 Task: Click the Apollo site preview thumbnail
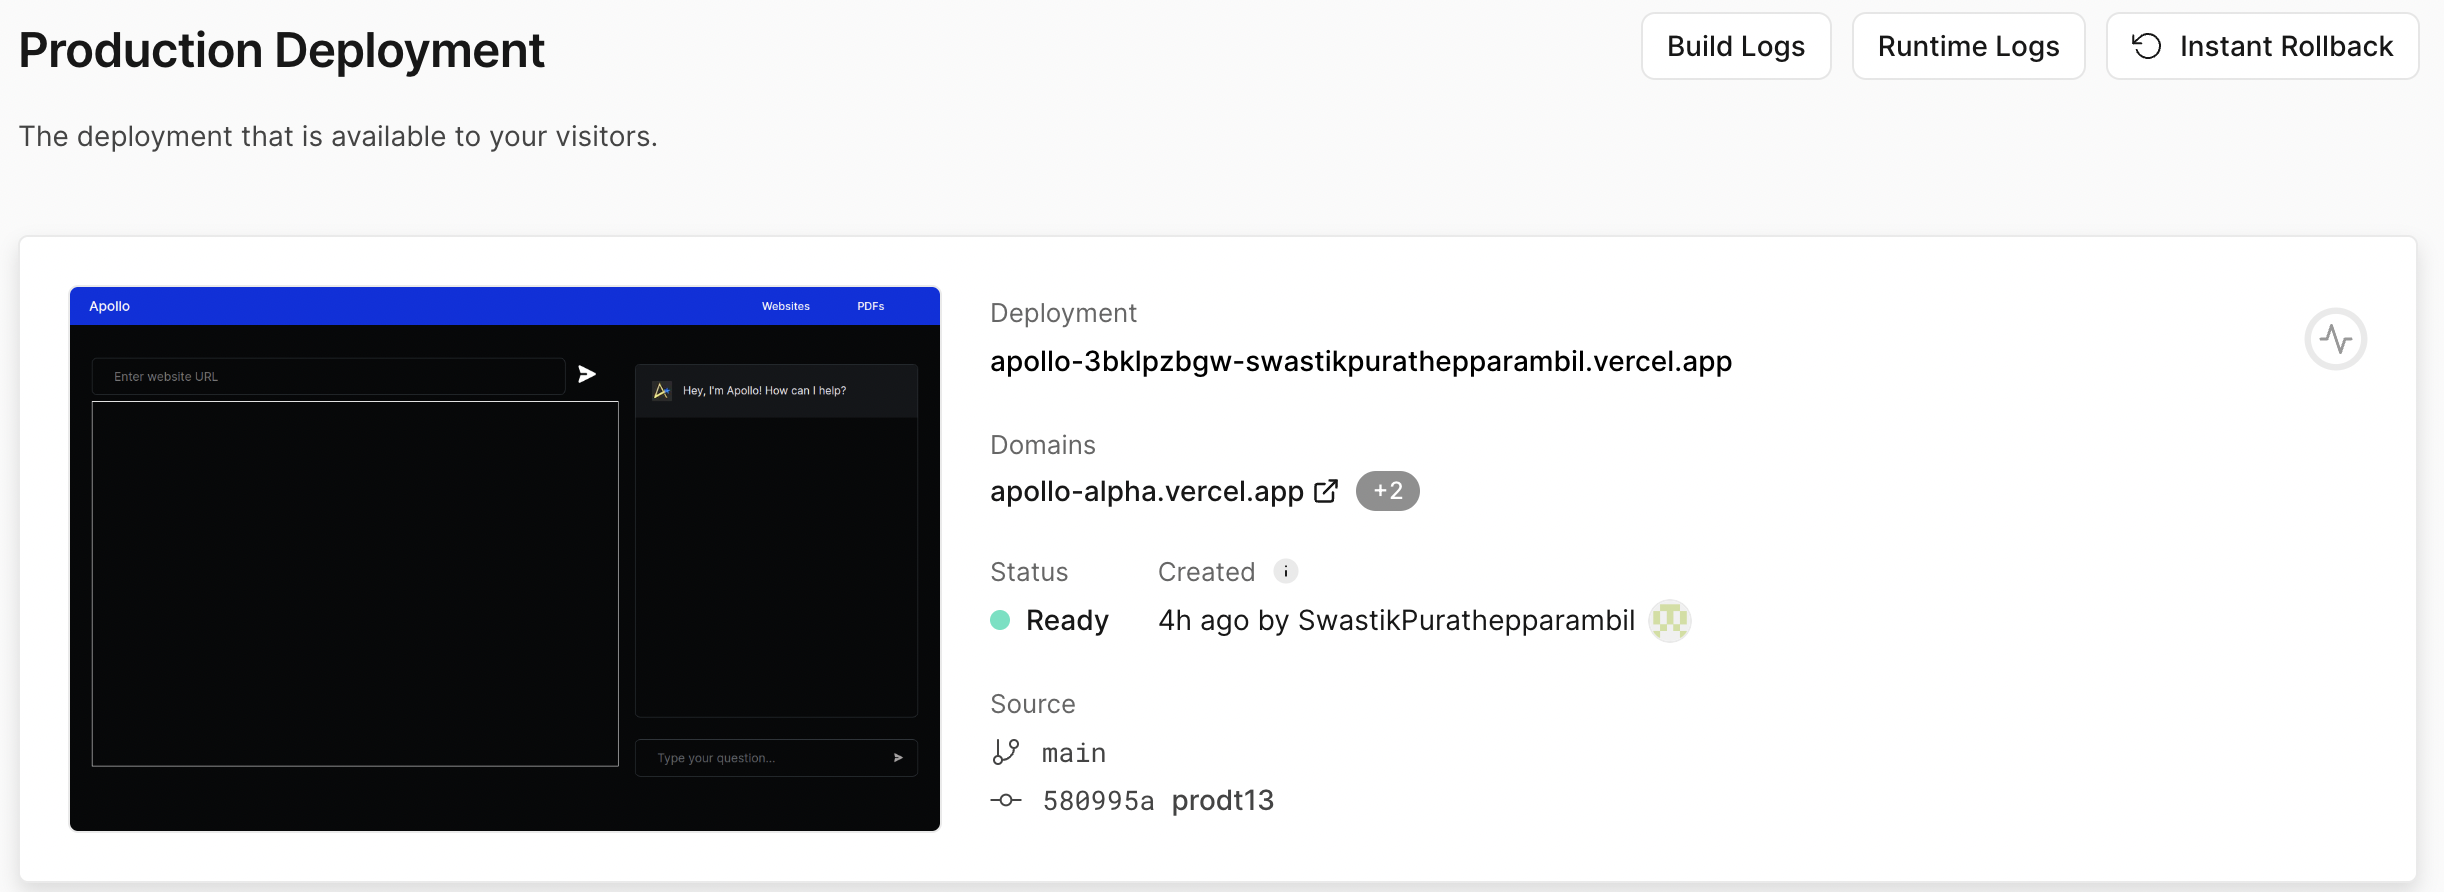coord(505,559)
